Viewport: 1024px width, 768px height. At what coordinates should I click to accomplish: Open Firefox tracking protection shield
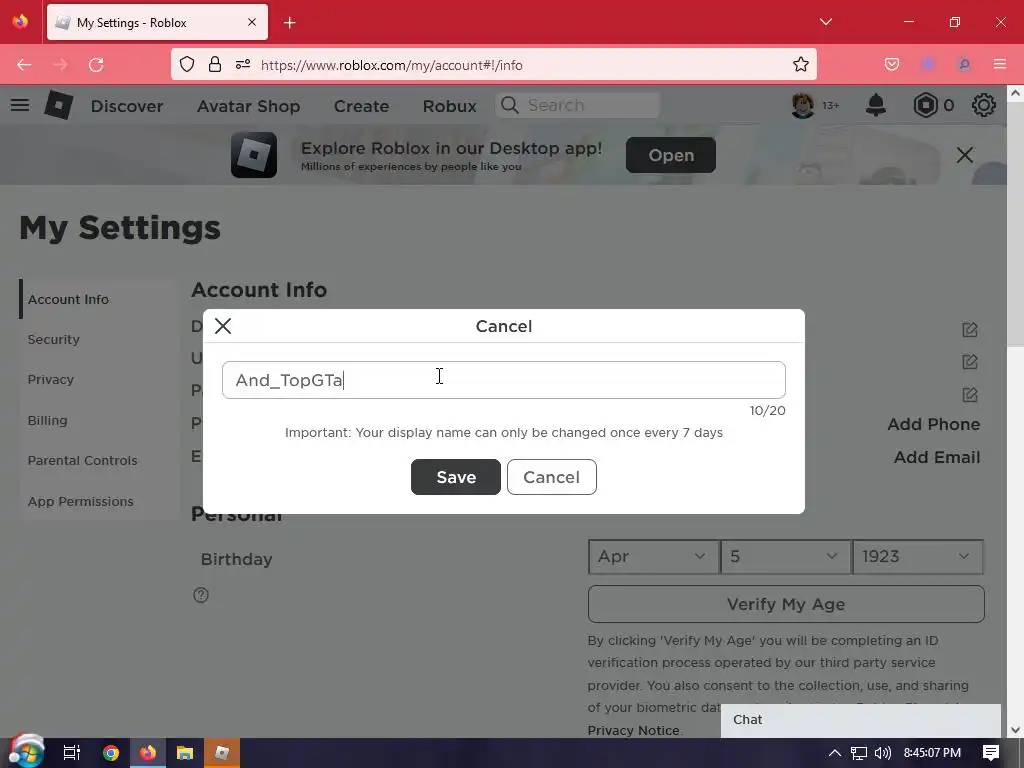pos(187,64)
